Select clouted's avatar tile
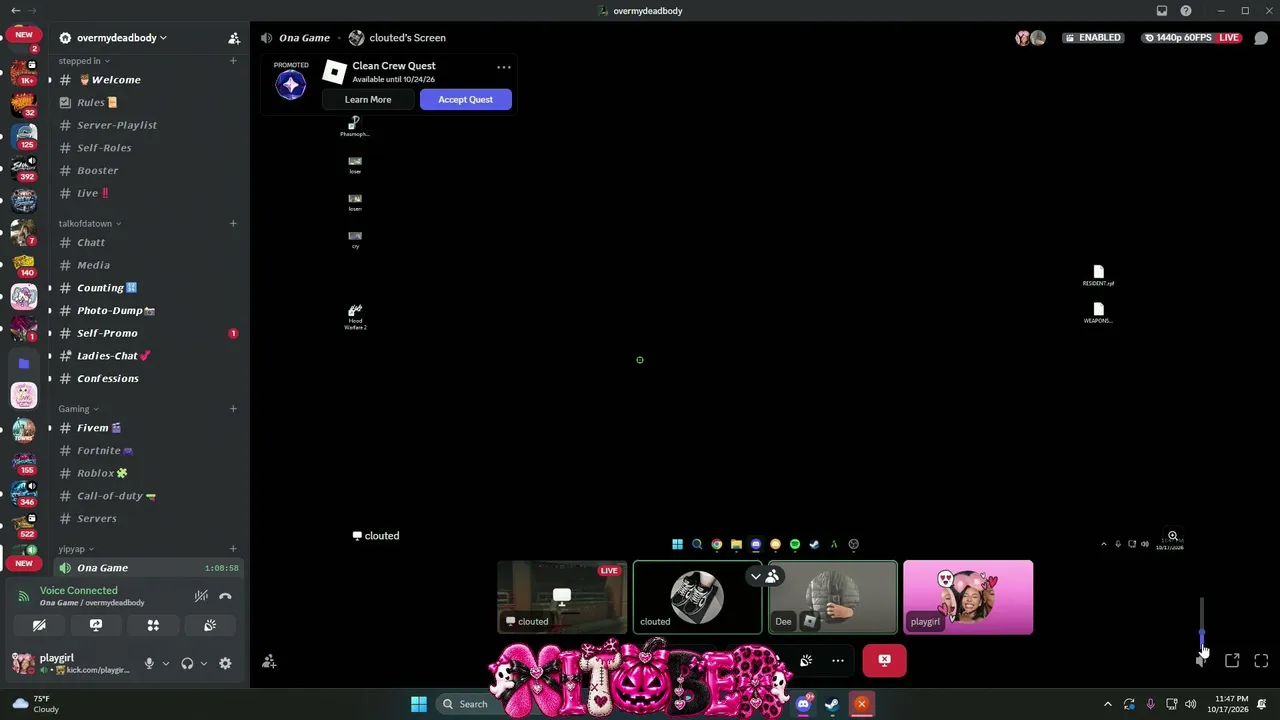 (697, 597)
